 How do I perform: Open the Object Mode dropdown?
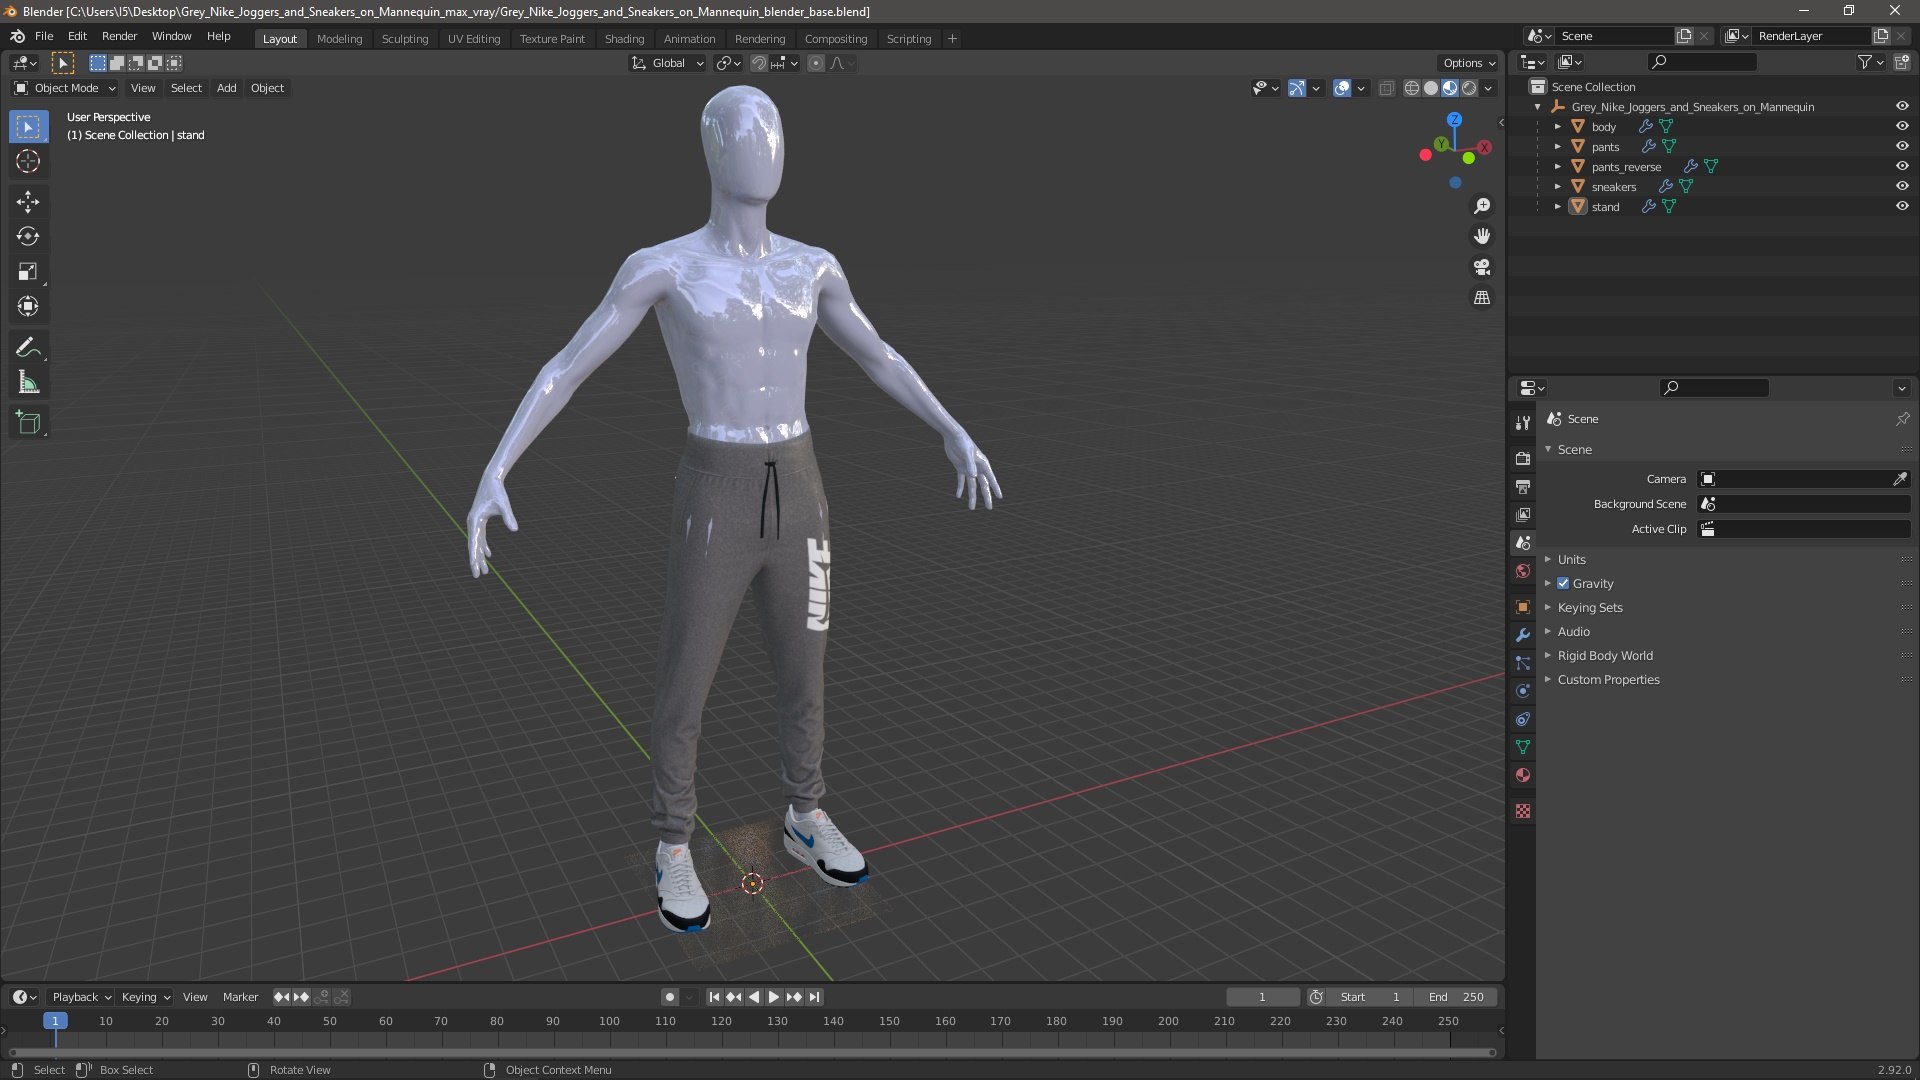point(65,89)
